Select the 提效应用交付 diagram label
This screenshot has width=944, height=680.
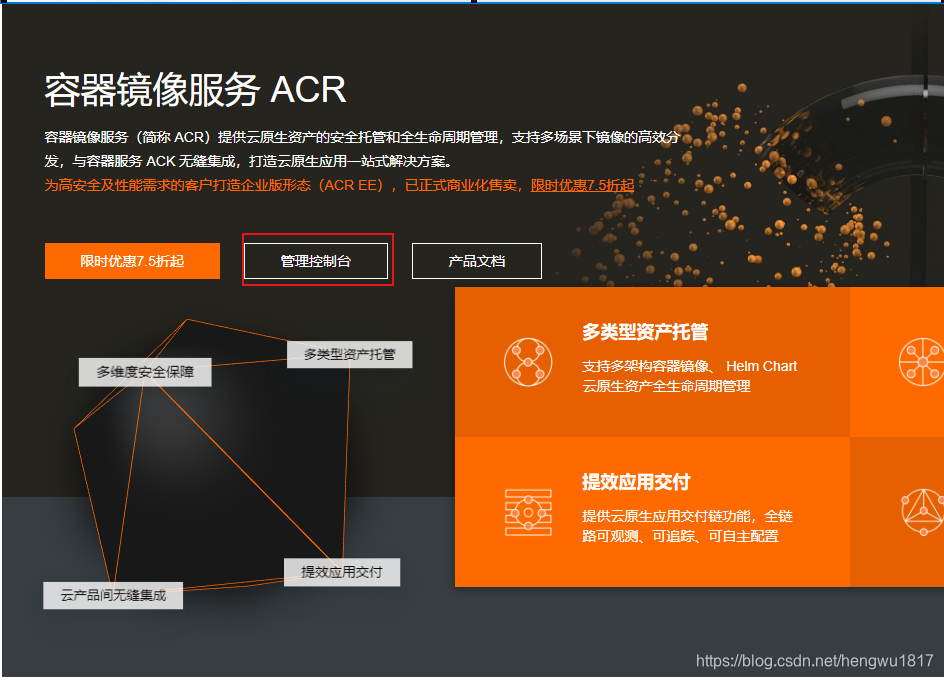point(342,572)
